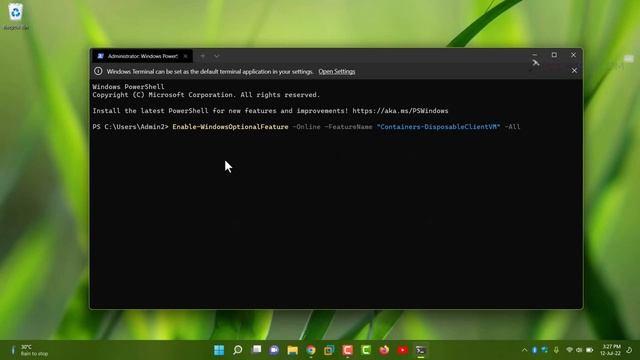Open File Explorer from the taskbar
The width and height of the screenshot is (640, 360).
(293, 350)
